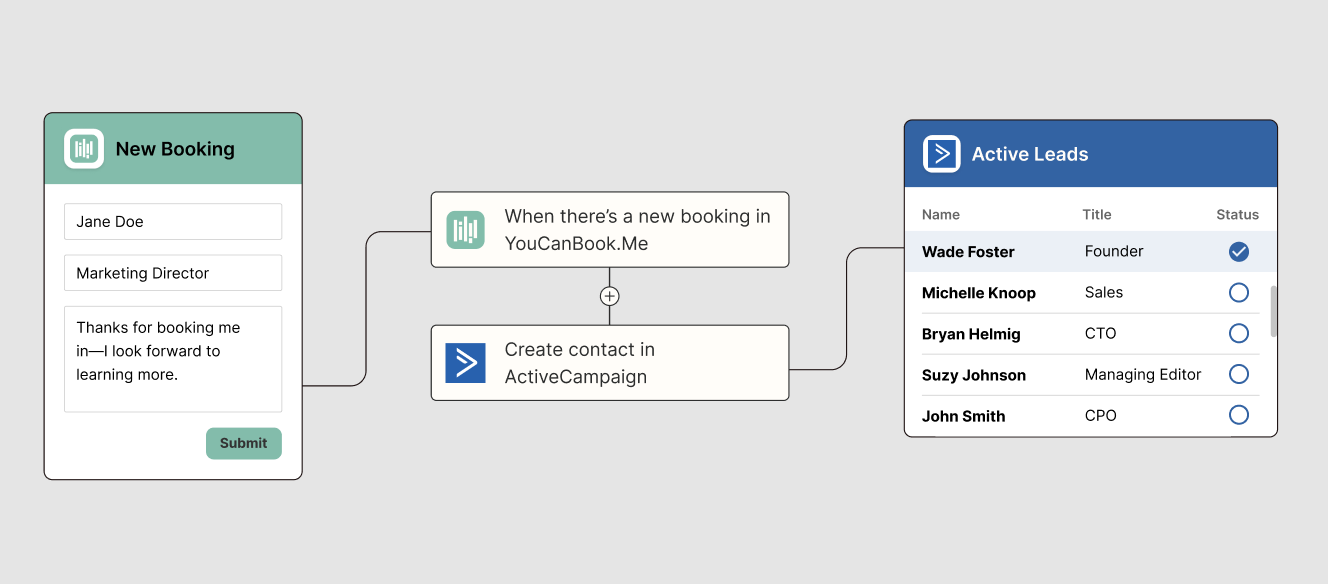
Task: Click the Name column header
Action: [941, 215]
